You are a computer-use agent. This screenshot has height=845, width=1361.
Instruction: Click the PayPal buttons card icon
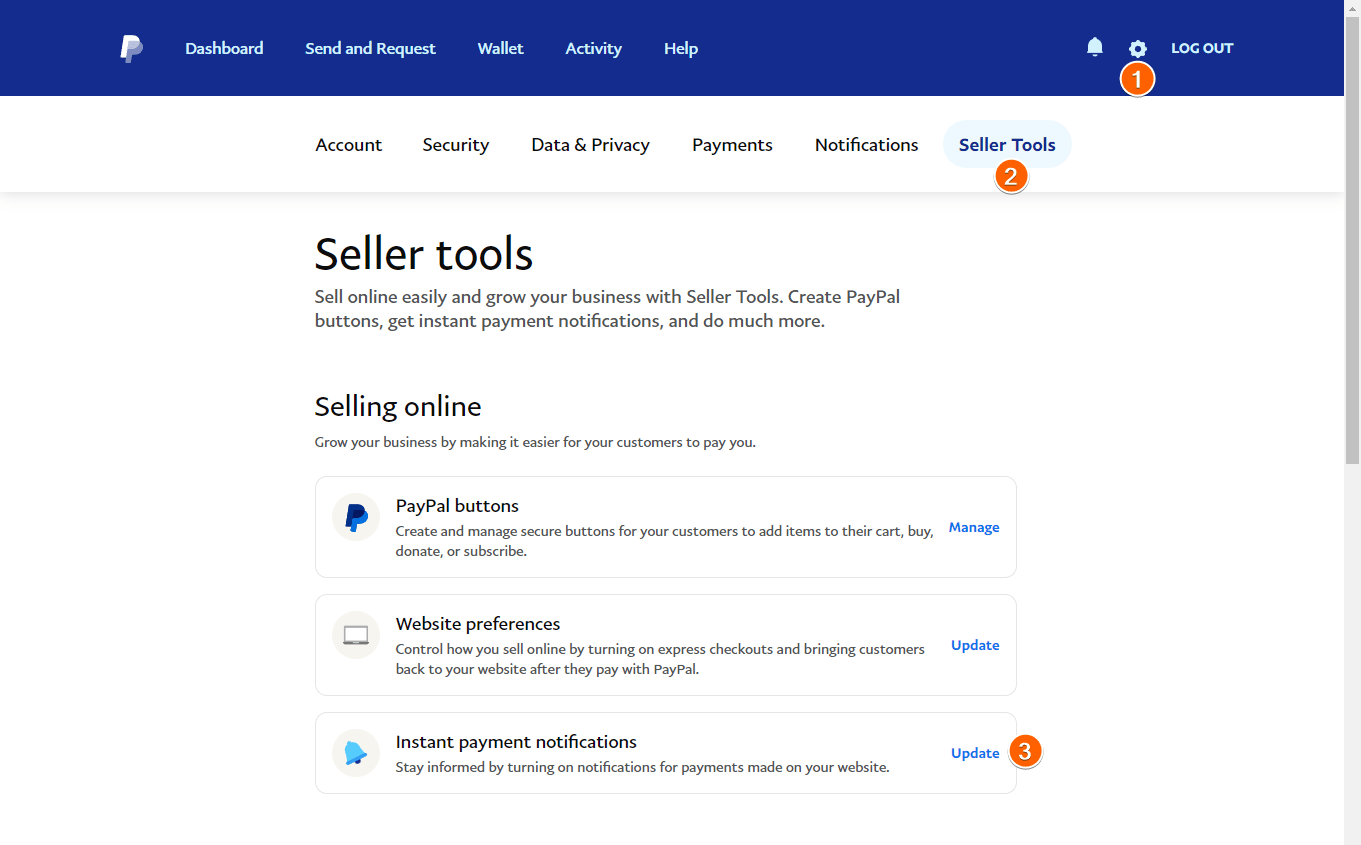(x=356, y=517)
